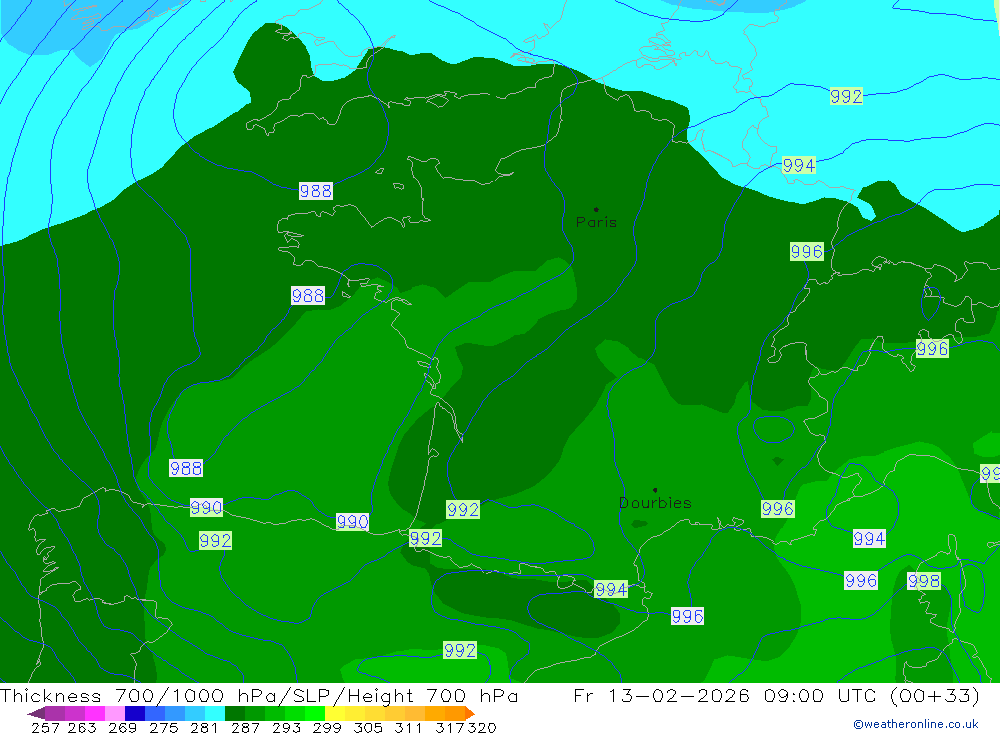The image size is (1000, 733).
Task: Click the 992 isobar label on the cyan area
Action: click(846, 96)
